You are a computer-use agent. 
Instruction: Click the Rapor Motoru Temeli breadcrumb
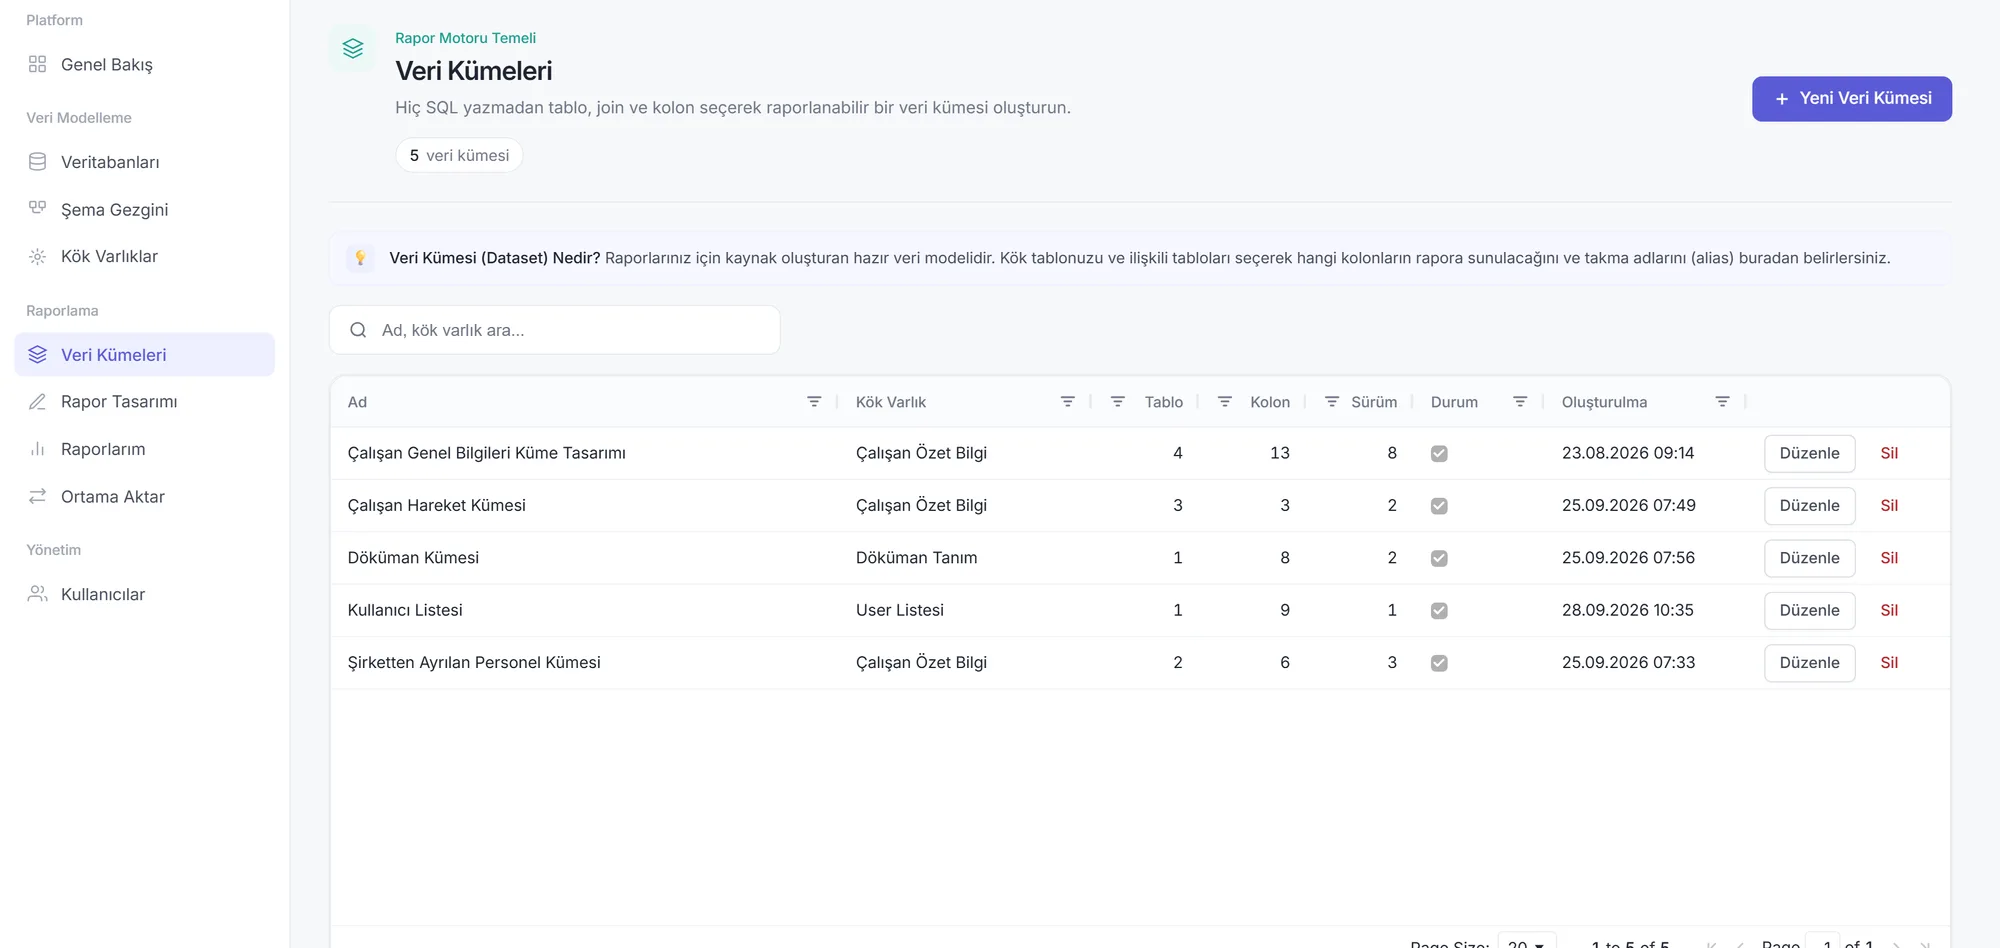click(x=465, y=38)
